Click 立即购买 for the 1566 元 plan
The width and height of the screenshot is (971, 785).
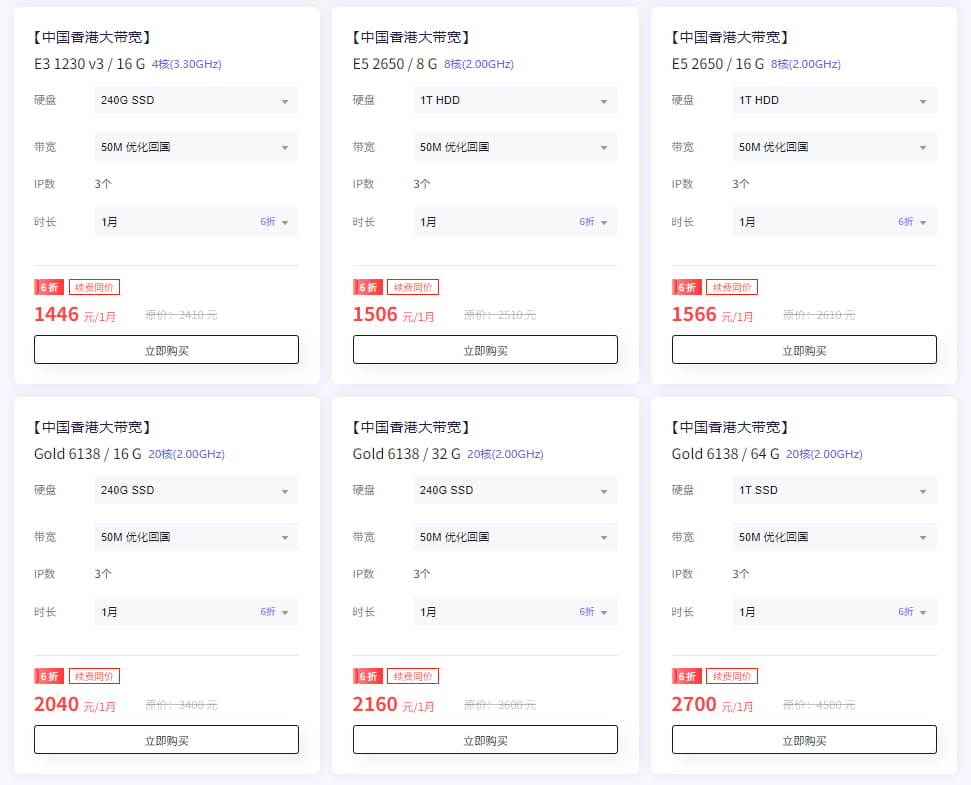(x=804, y=350)
